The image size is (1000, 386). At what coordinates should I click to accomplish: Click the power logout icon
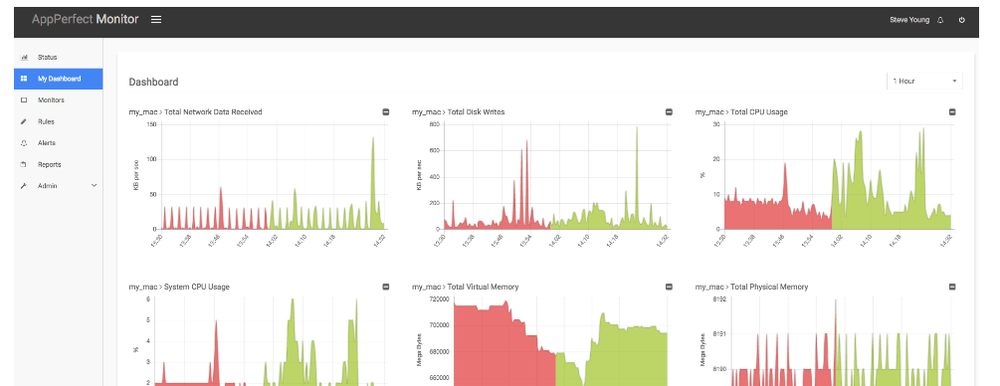(x=962, y=20)
